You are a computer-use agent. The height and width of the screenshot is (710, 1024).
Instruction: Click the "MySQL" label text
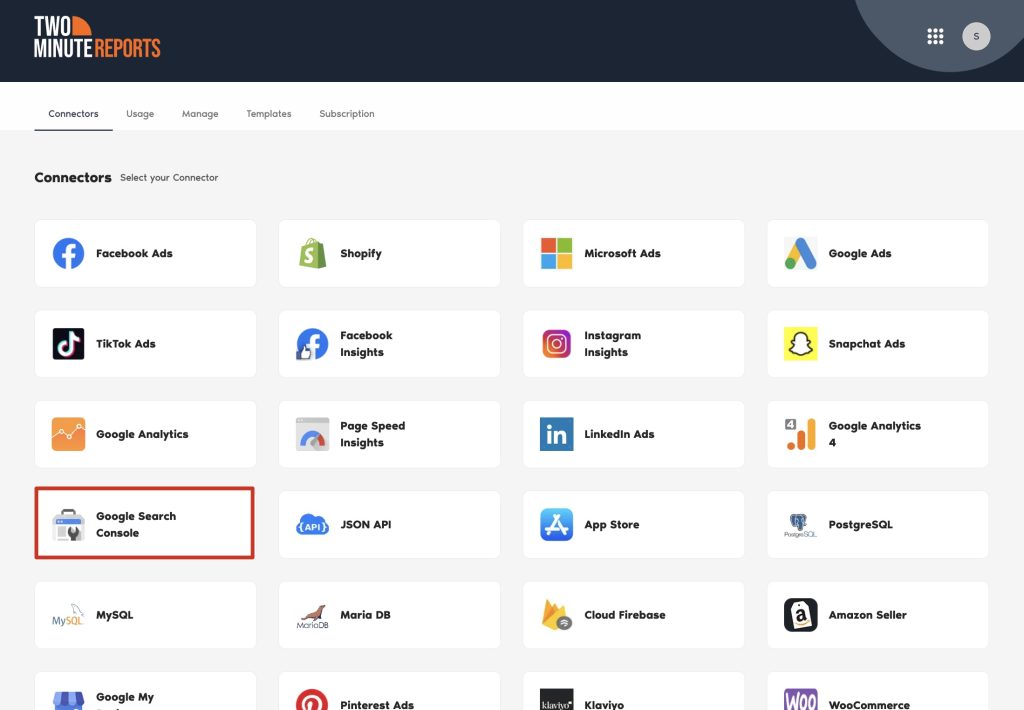click(115, 615)
